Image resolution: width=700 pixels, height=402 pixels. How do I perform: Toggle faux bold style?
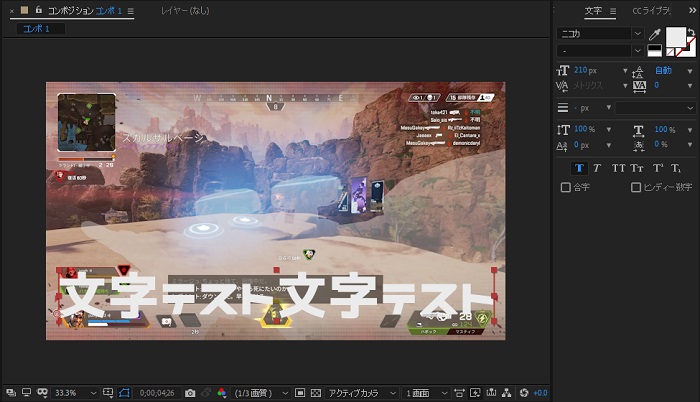coord(579,168)
